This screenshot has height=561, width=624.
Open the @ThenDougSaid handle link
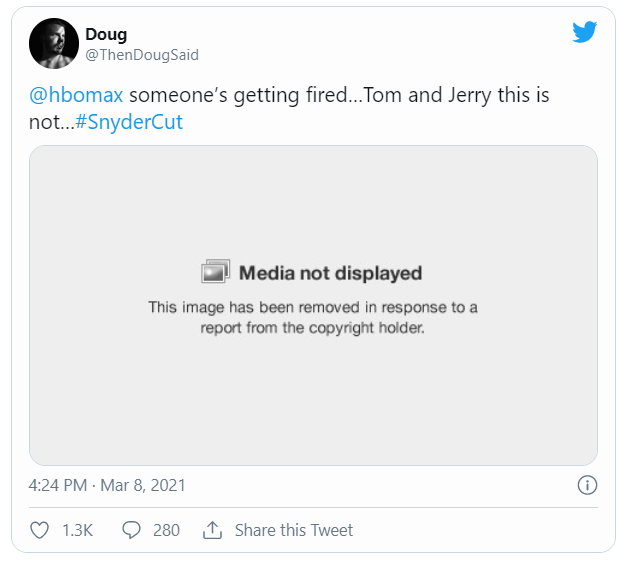click(142, 55)
